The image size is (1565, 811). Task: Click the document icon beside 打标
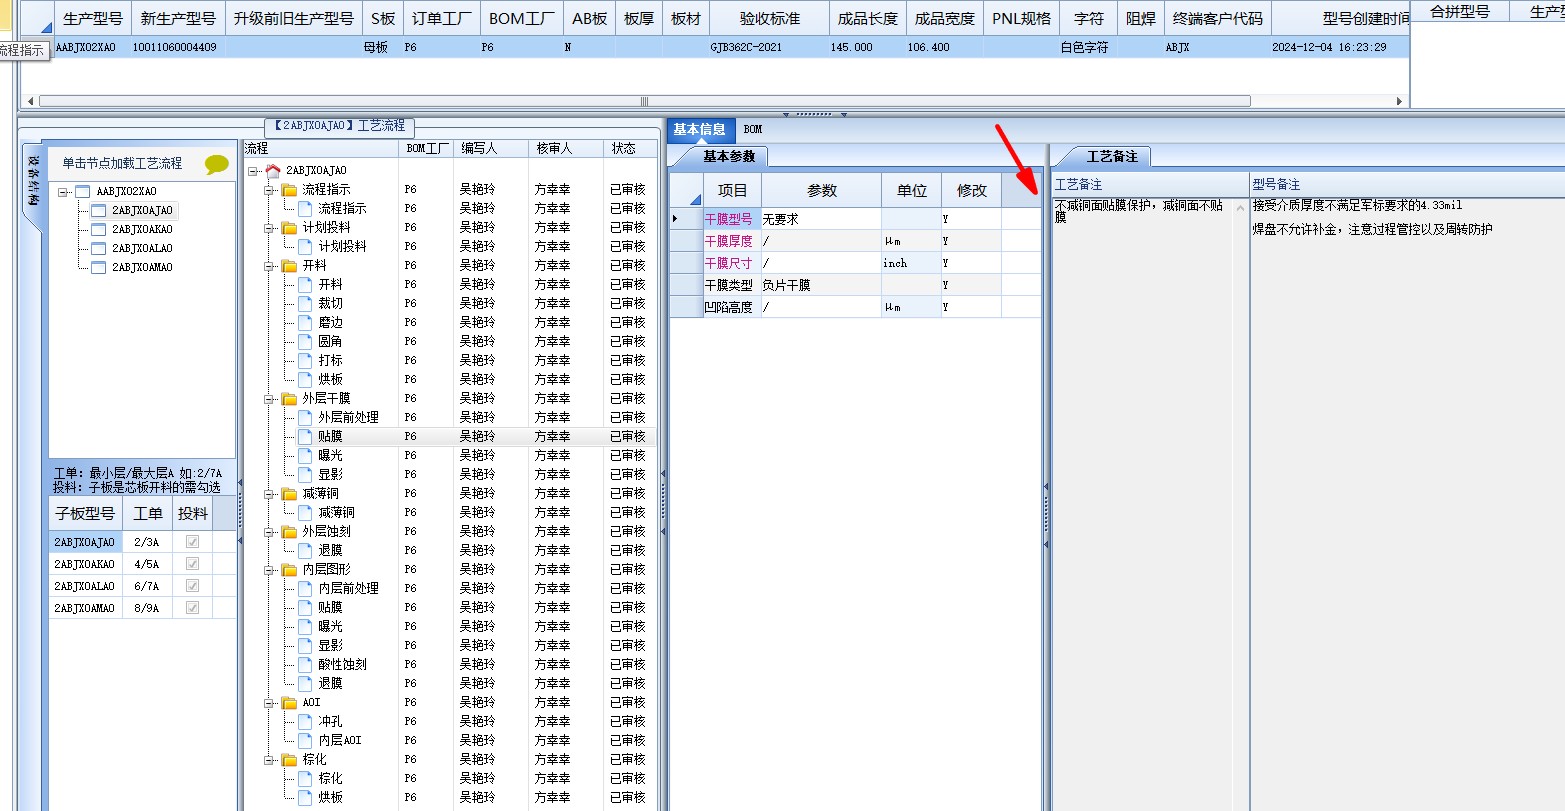pos(305,360)
